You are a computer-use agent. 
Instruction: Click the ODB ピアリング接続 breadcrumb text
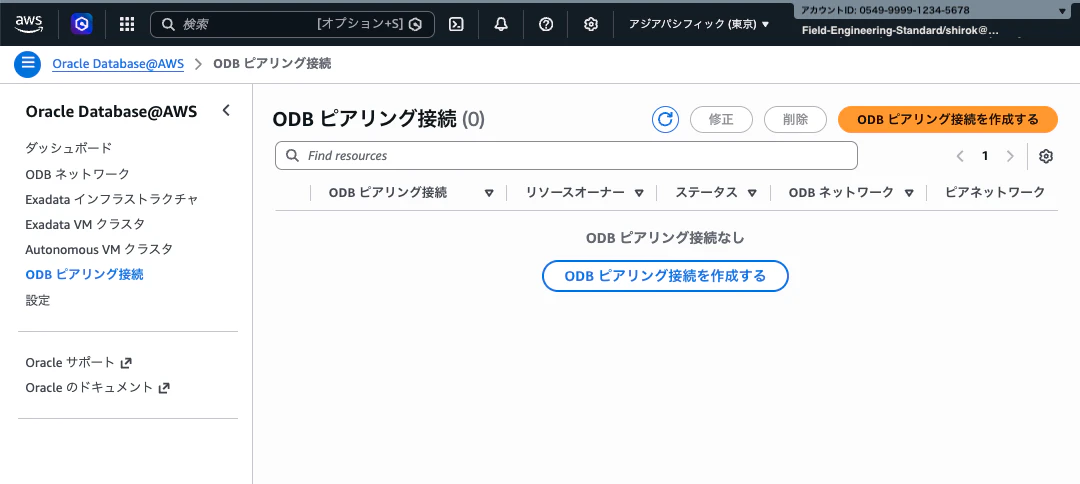(x=272, y=64)
